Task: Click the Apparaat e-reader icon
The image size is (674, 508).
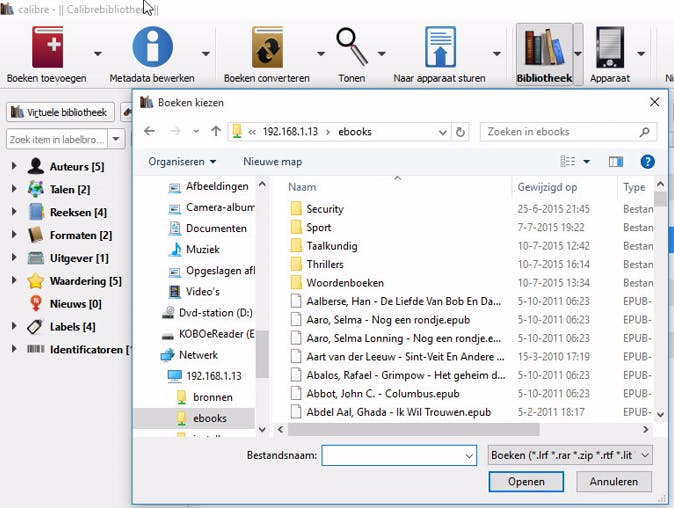Action: tap(610, 47)
